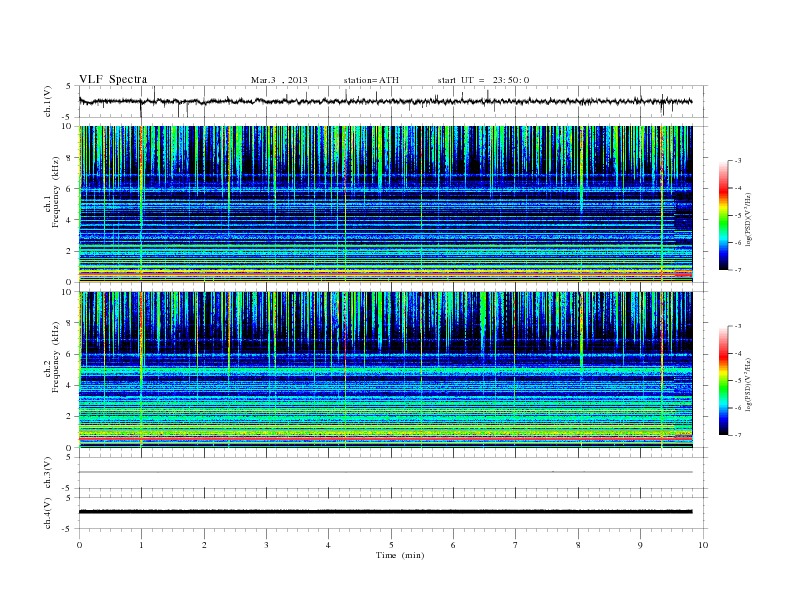Click the time axis final tick label "10"
The height and width of the screenshot is (612, 792).
click(703, 545)
